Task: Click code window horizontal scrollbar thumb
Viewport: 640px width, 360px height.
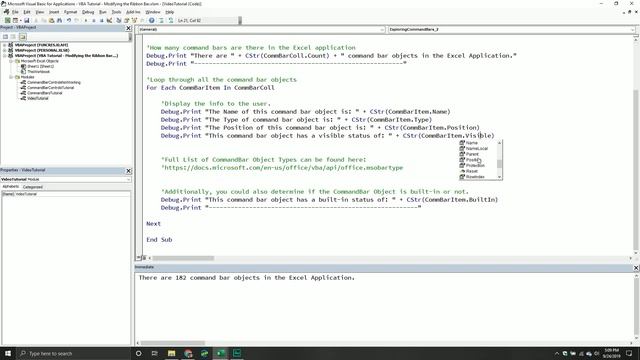Action: coord(183,258)
